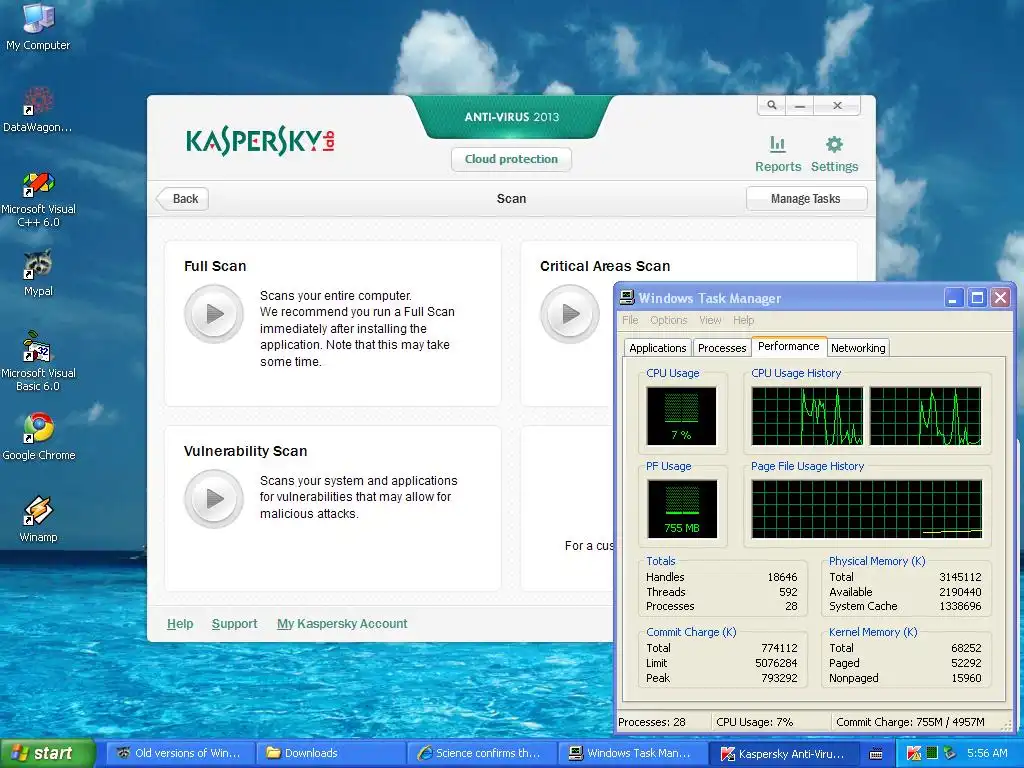This screenshot has height=768, width=1024.
Task: Switch to Science confirms taskbar item
Action: [x=482, y=753]
